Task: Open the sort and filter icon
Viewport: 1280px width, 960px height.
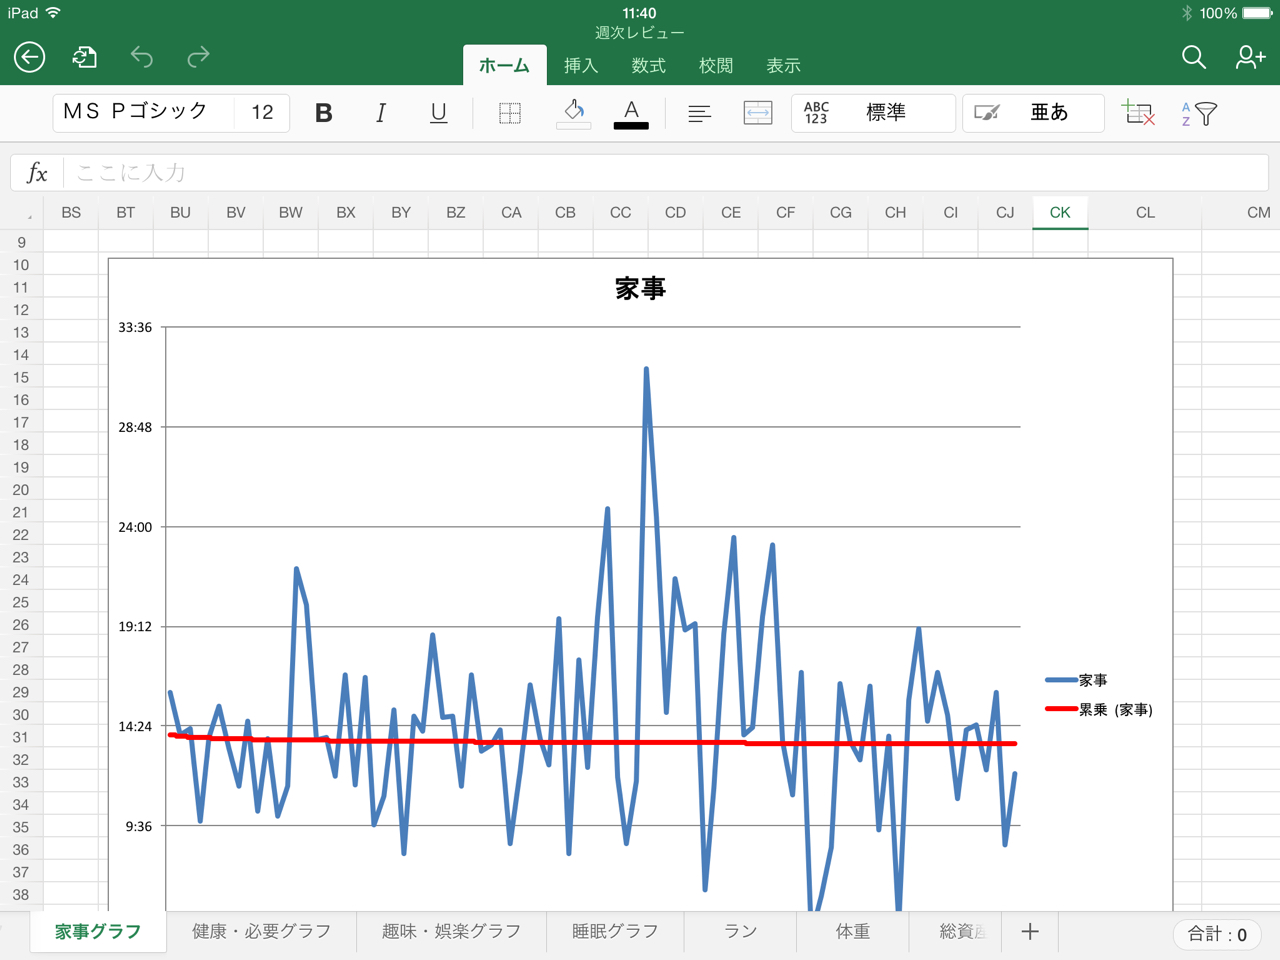Action: (x=1199, y=113)
